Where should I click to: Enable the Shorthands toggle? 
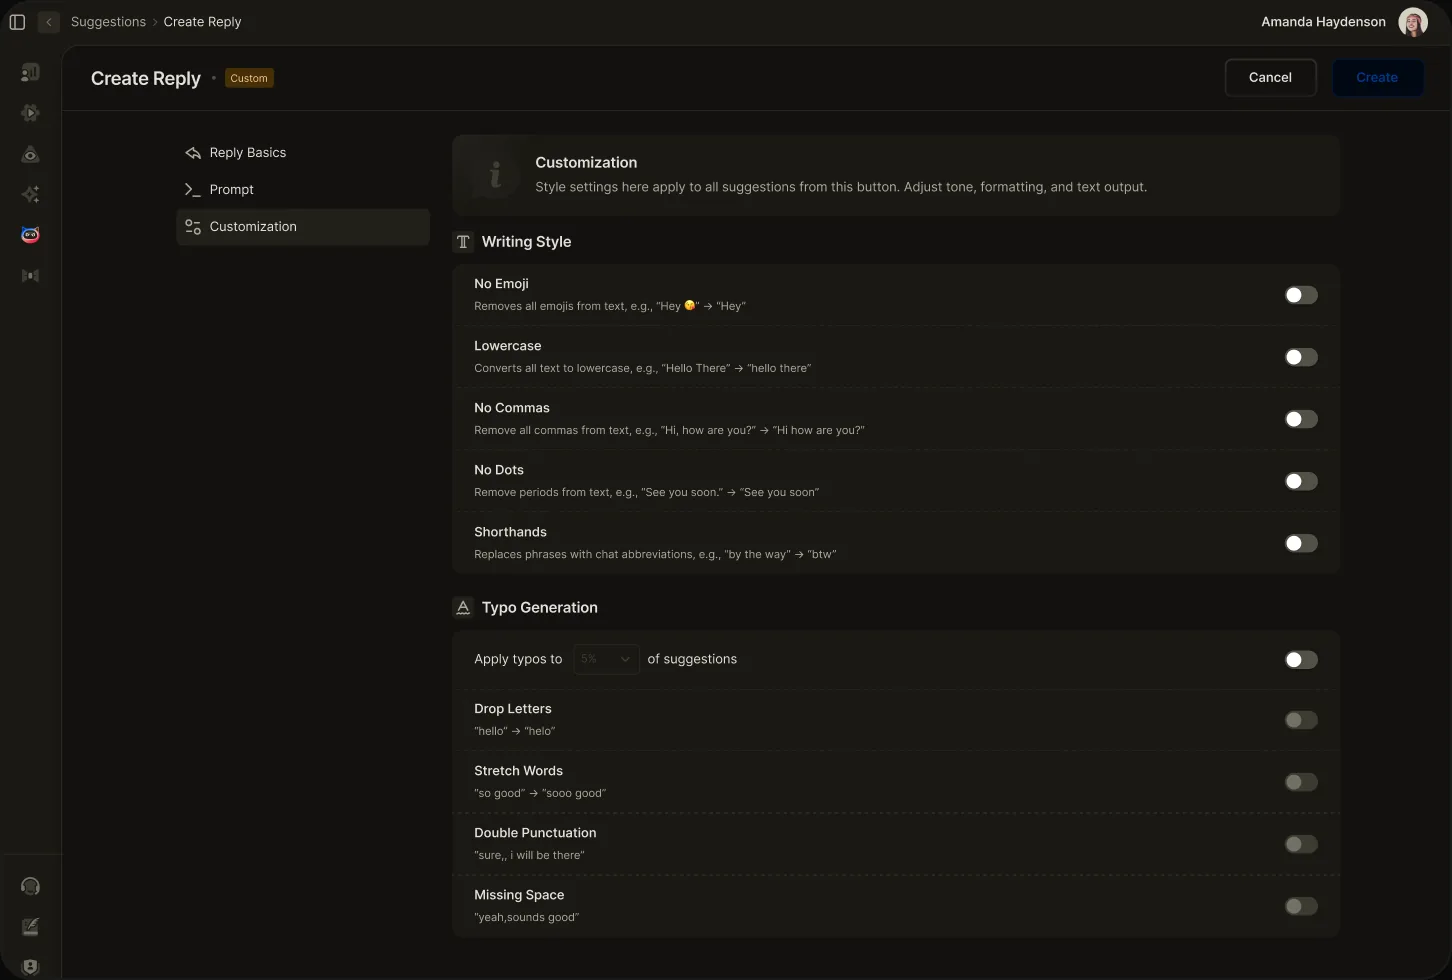(1300, 543)
